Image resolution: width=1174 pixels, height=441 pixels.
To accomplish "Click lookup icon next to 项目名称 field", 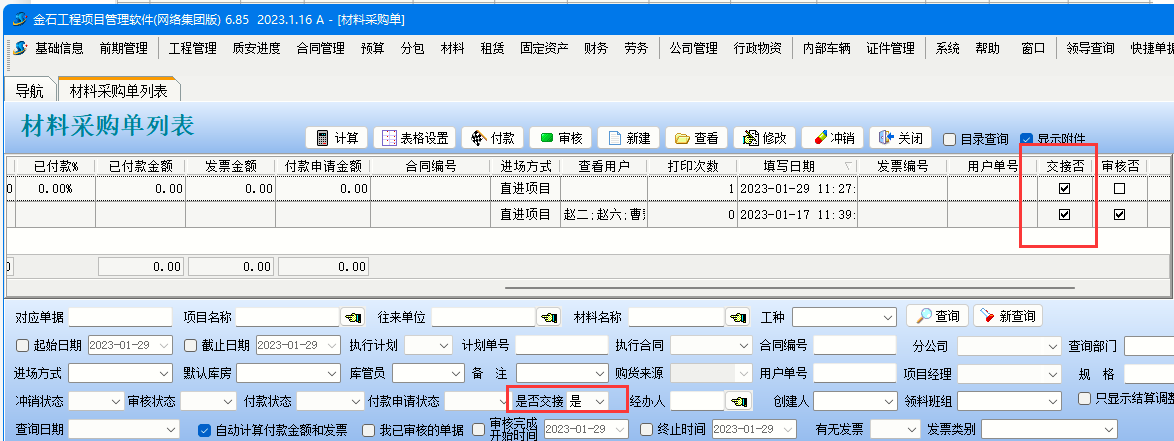I will pyautogui.click(x=353, y=317).
